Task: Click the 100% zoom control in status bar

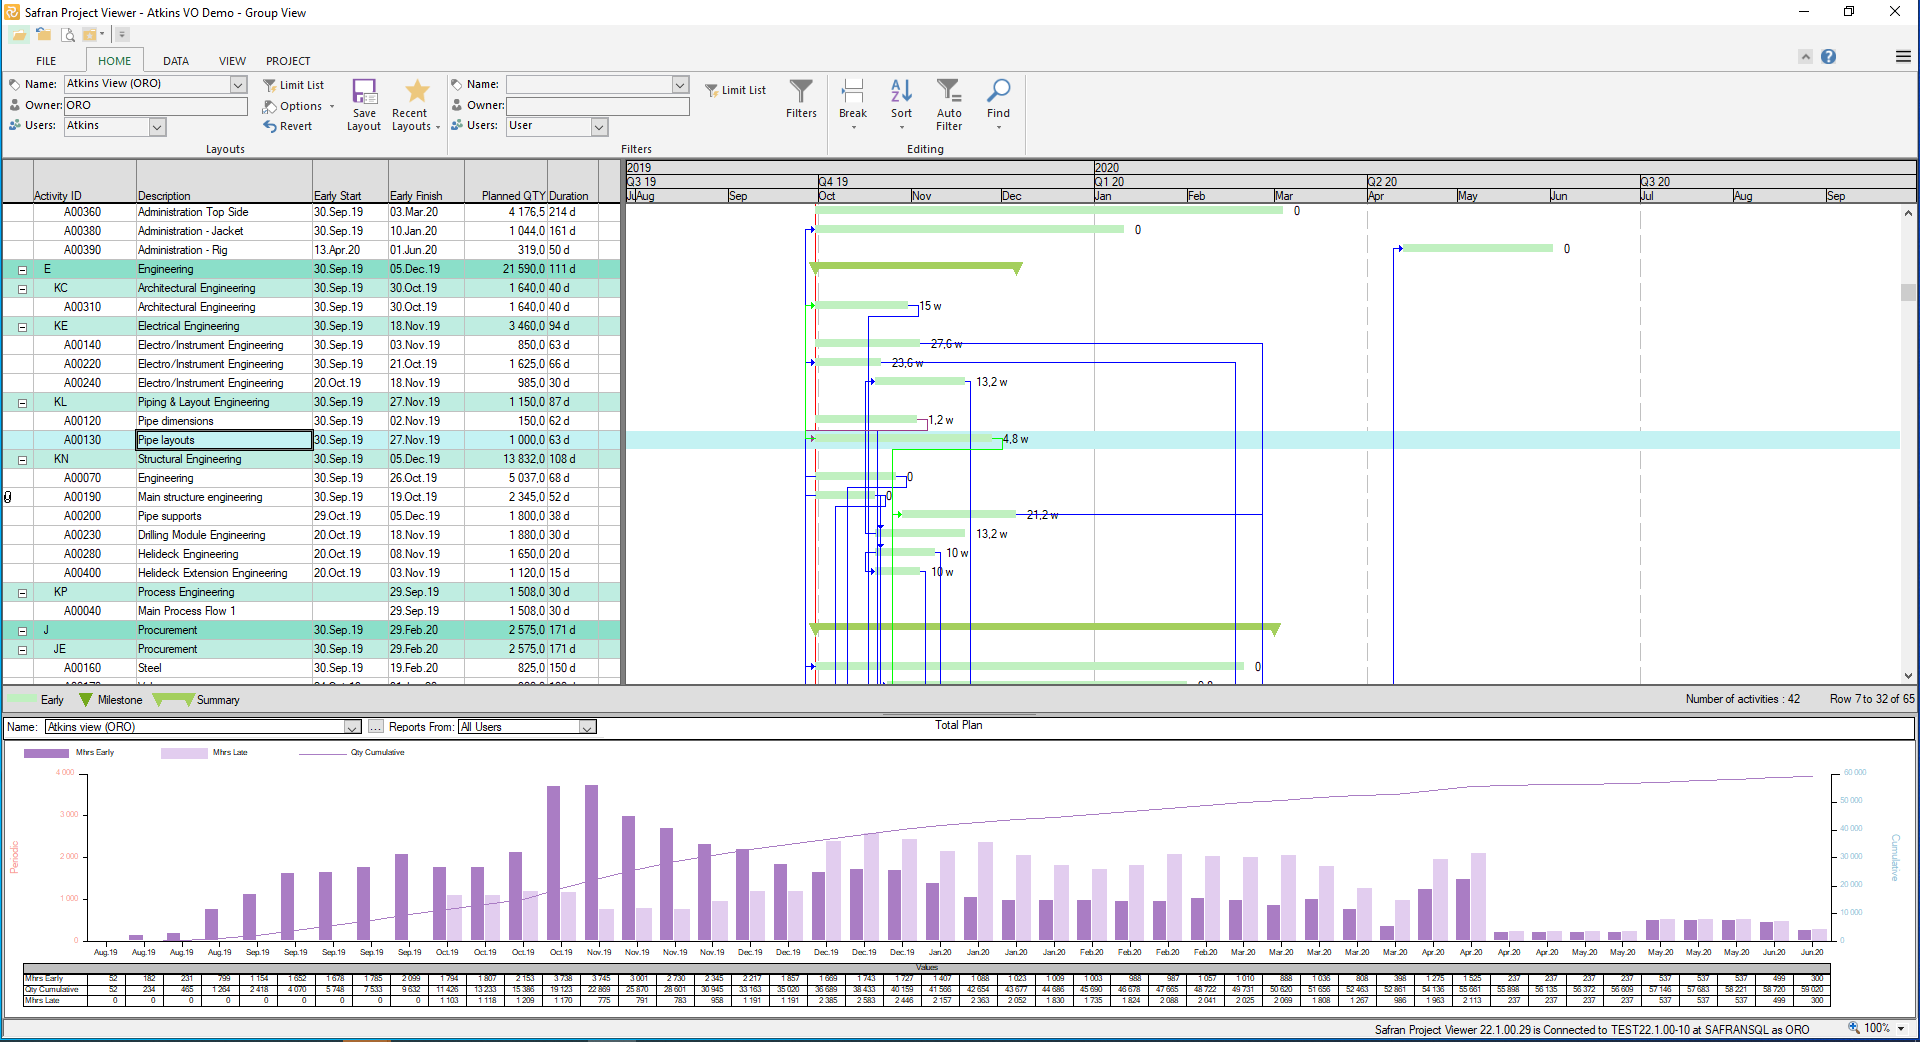Action: pos(1875,1028)
